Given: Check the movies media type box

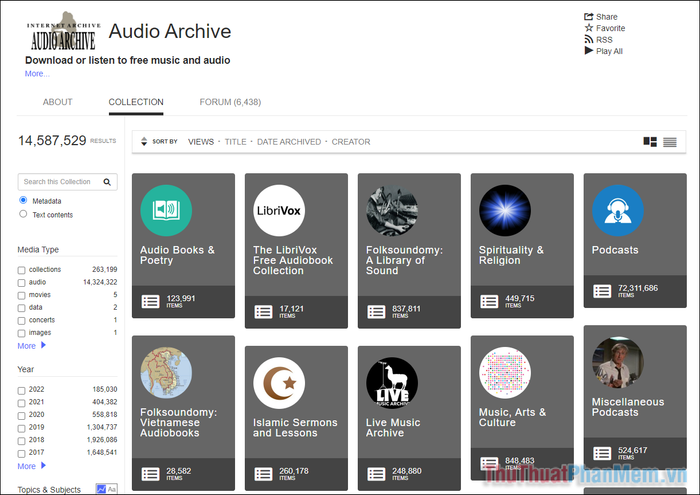Looking at the screenshot, I should click(x=21, y=295).
